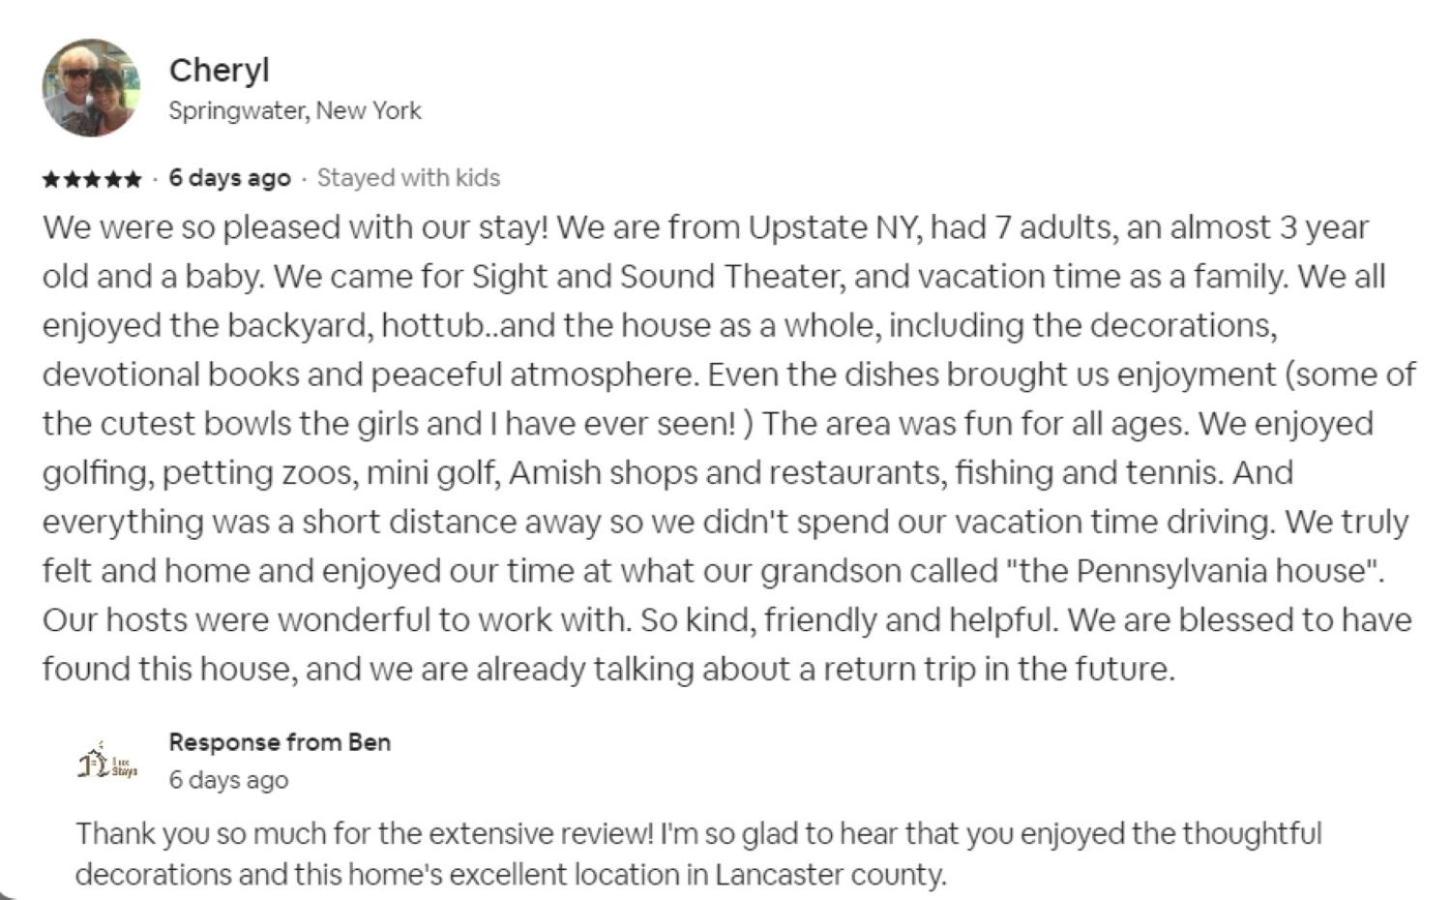Click the words golfing, petting zoos, mini golf

[270, 472]
